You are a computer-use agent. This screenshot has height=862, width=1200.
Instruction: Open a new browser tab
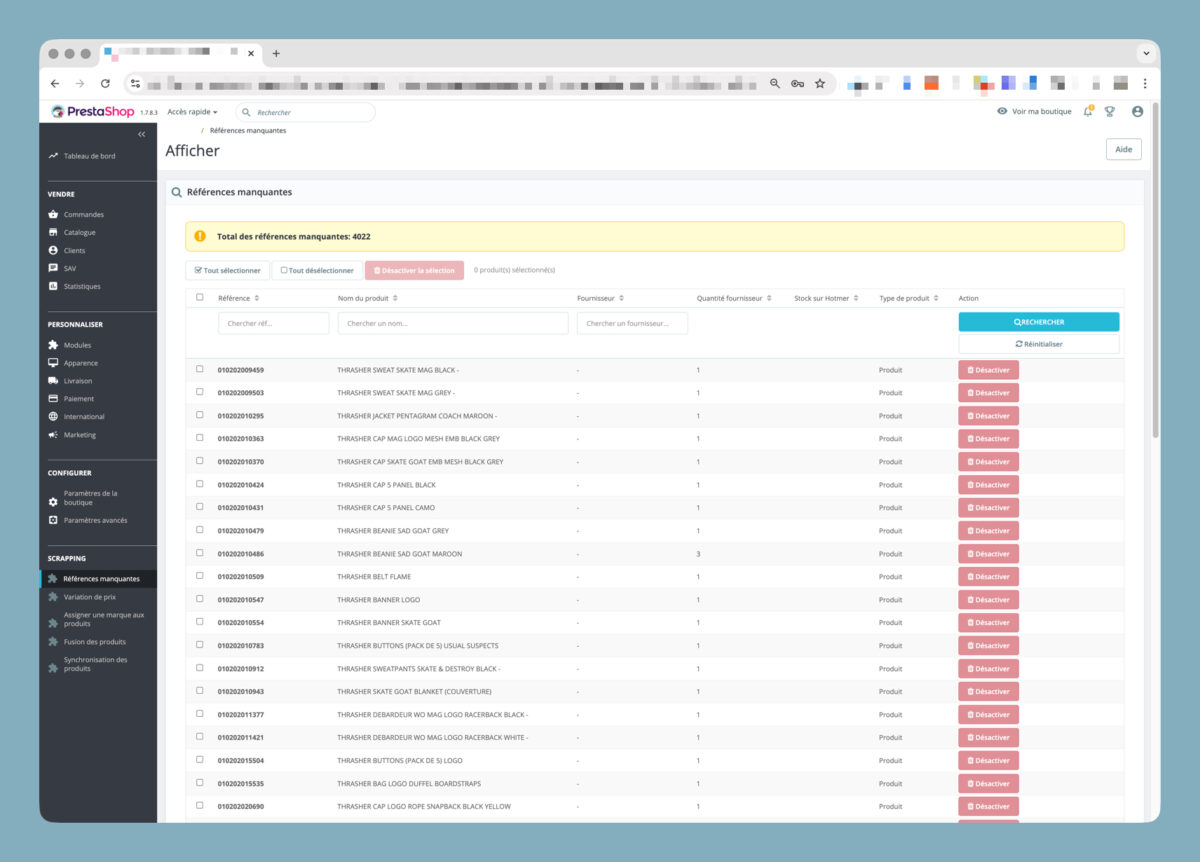tap(276, 54)
